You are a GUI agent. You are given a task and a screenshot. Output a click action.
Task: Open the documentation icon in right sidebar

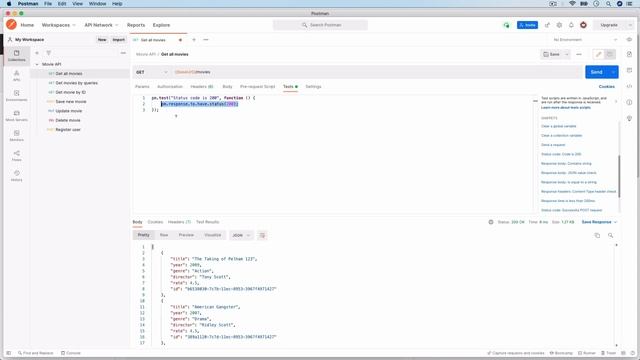629,54
